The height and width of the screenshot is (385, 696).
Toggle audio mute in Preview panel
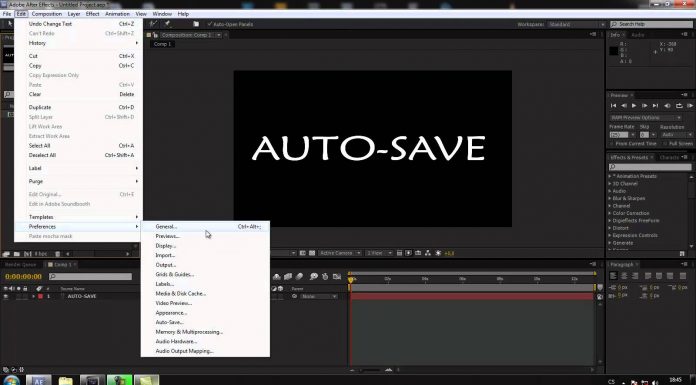click(667, 106)
